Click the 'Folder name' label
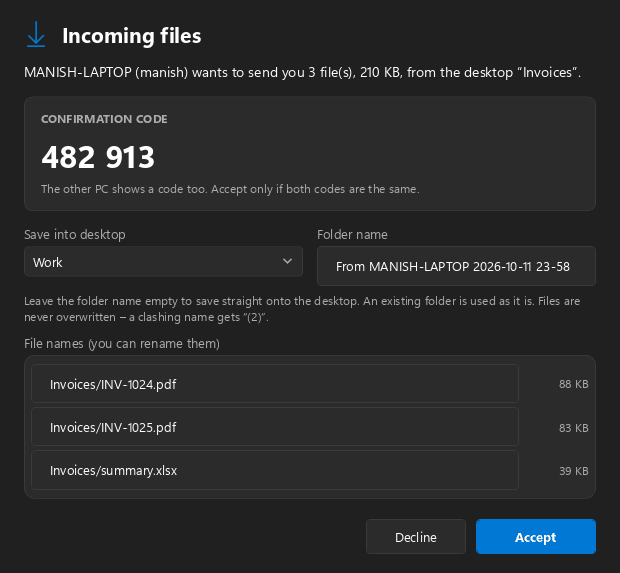 pyautogui.click(x=352, y=234)
